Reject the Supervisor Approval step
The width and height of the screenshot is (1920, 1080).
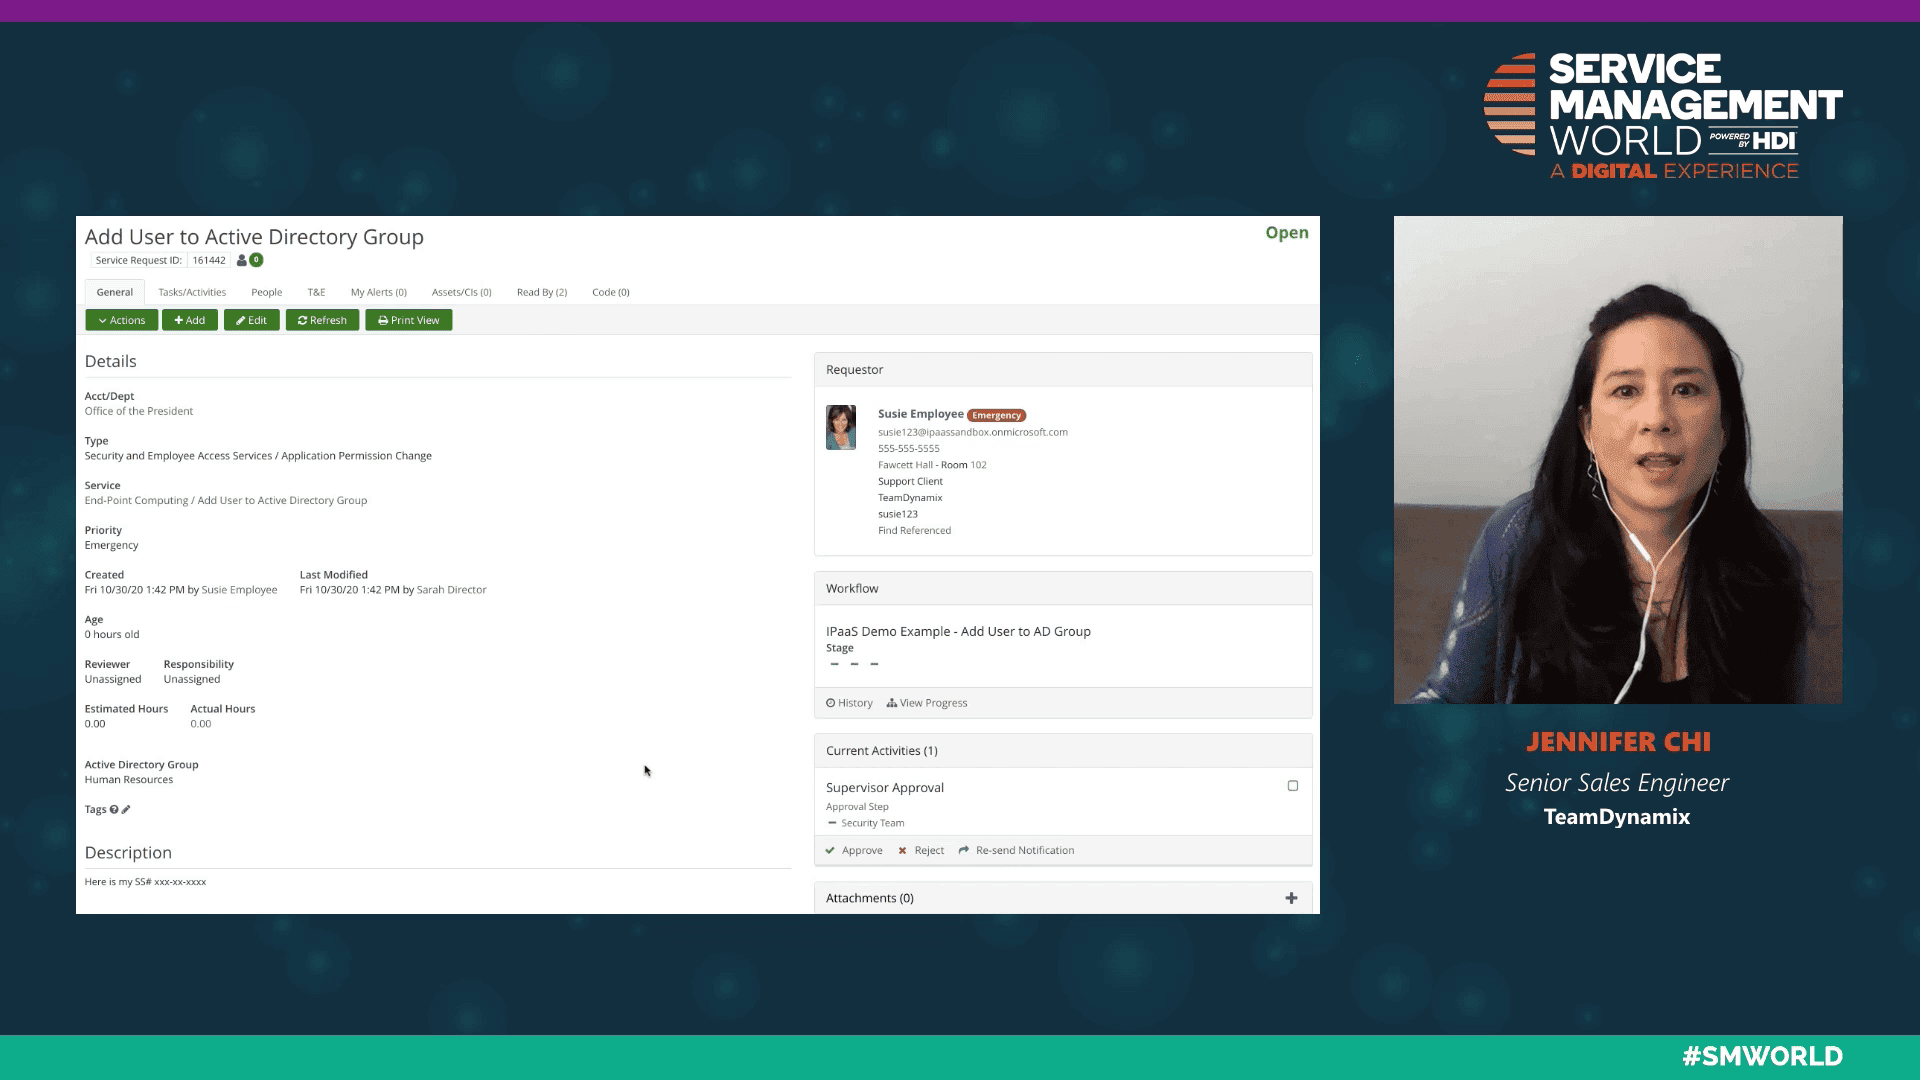[921, 850]
